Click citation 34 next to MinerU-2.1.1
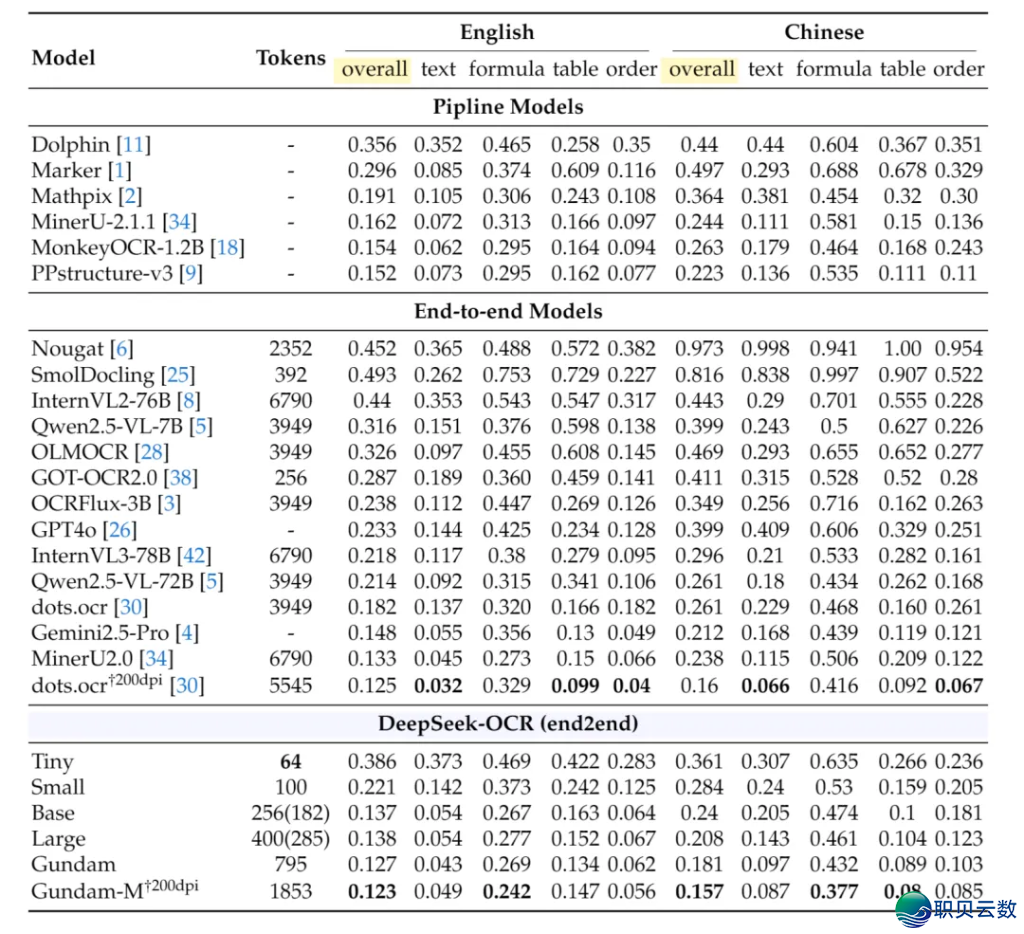 [181, 222]
